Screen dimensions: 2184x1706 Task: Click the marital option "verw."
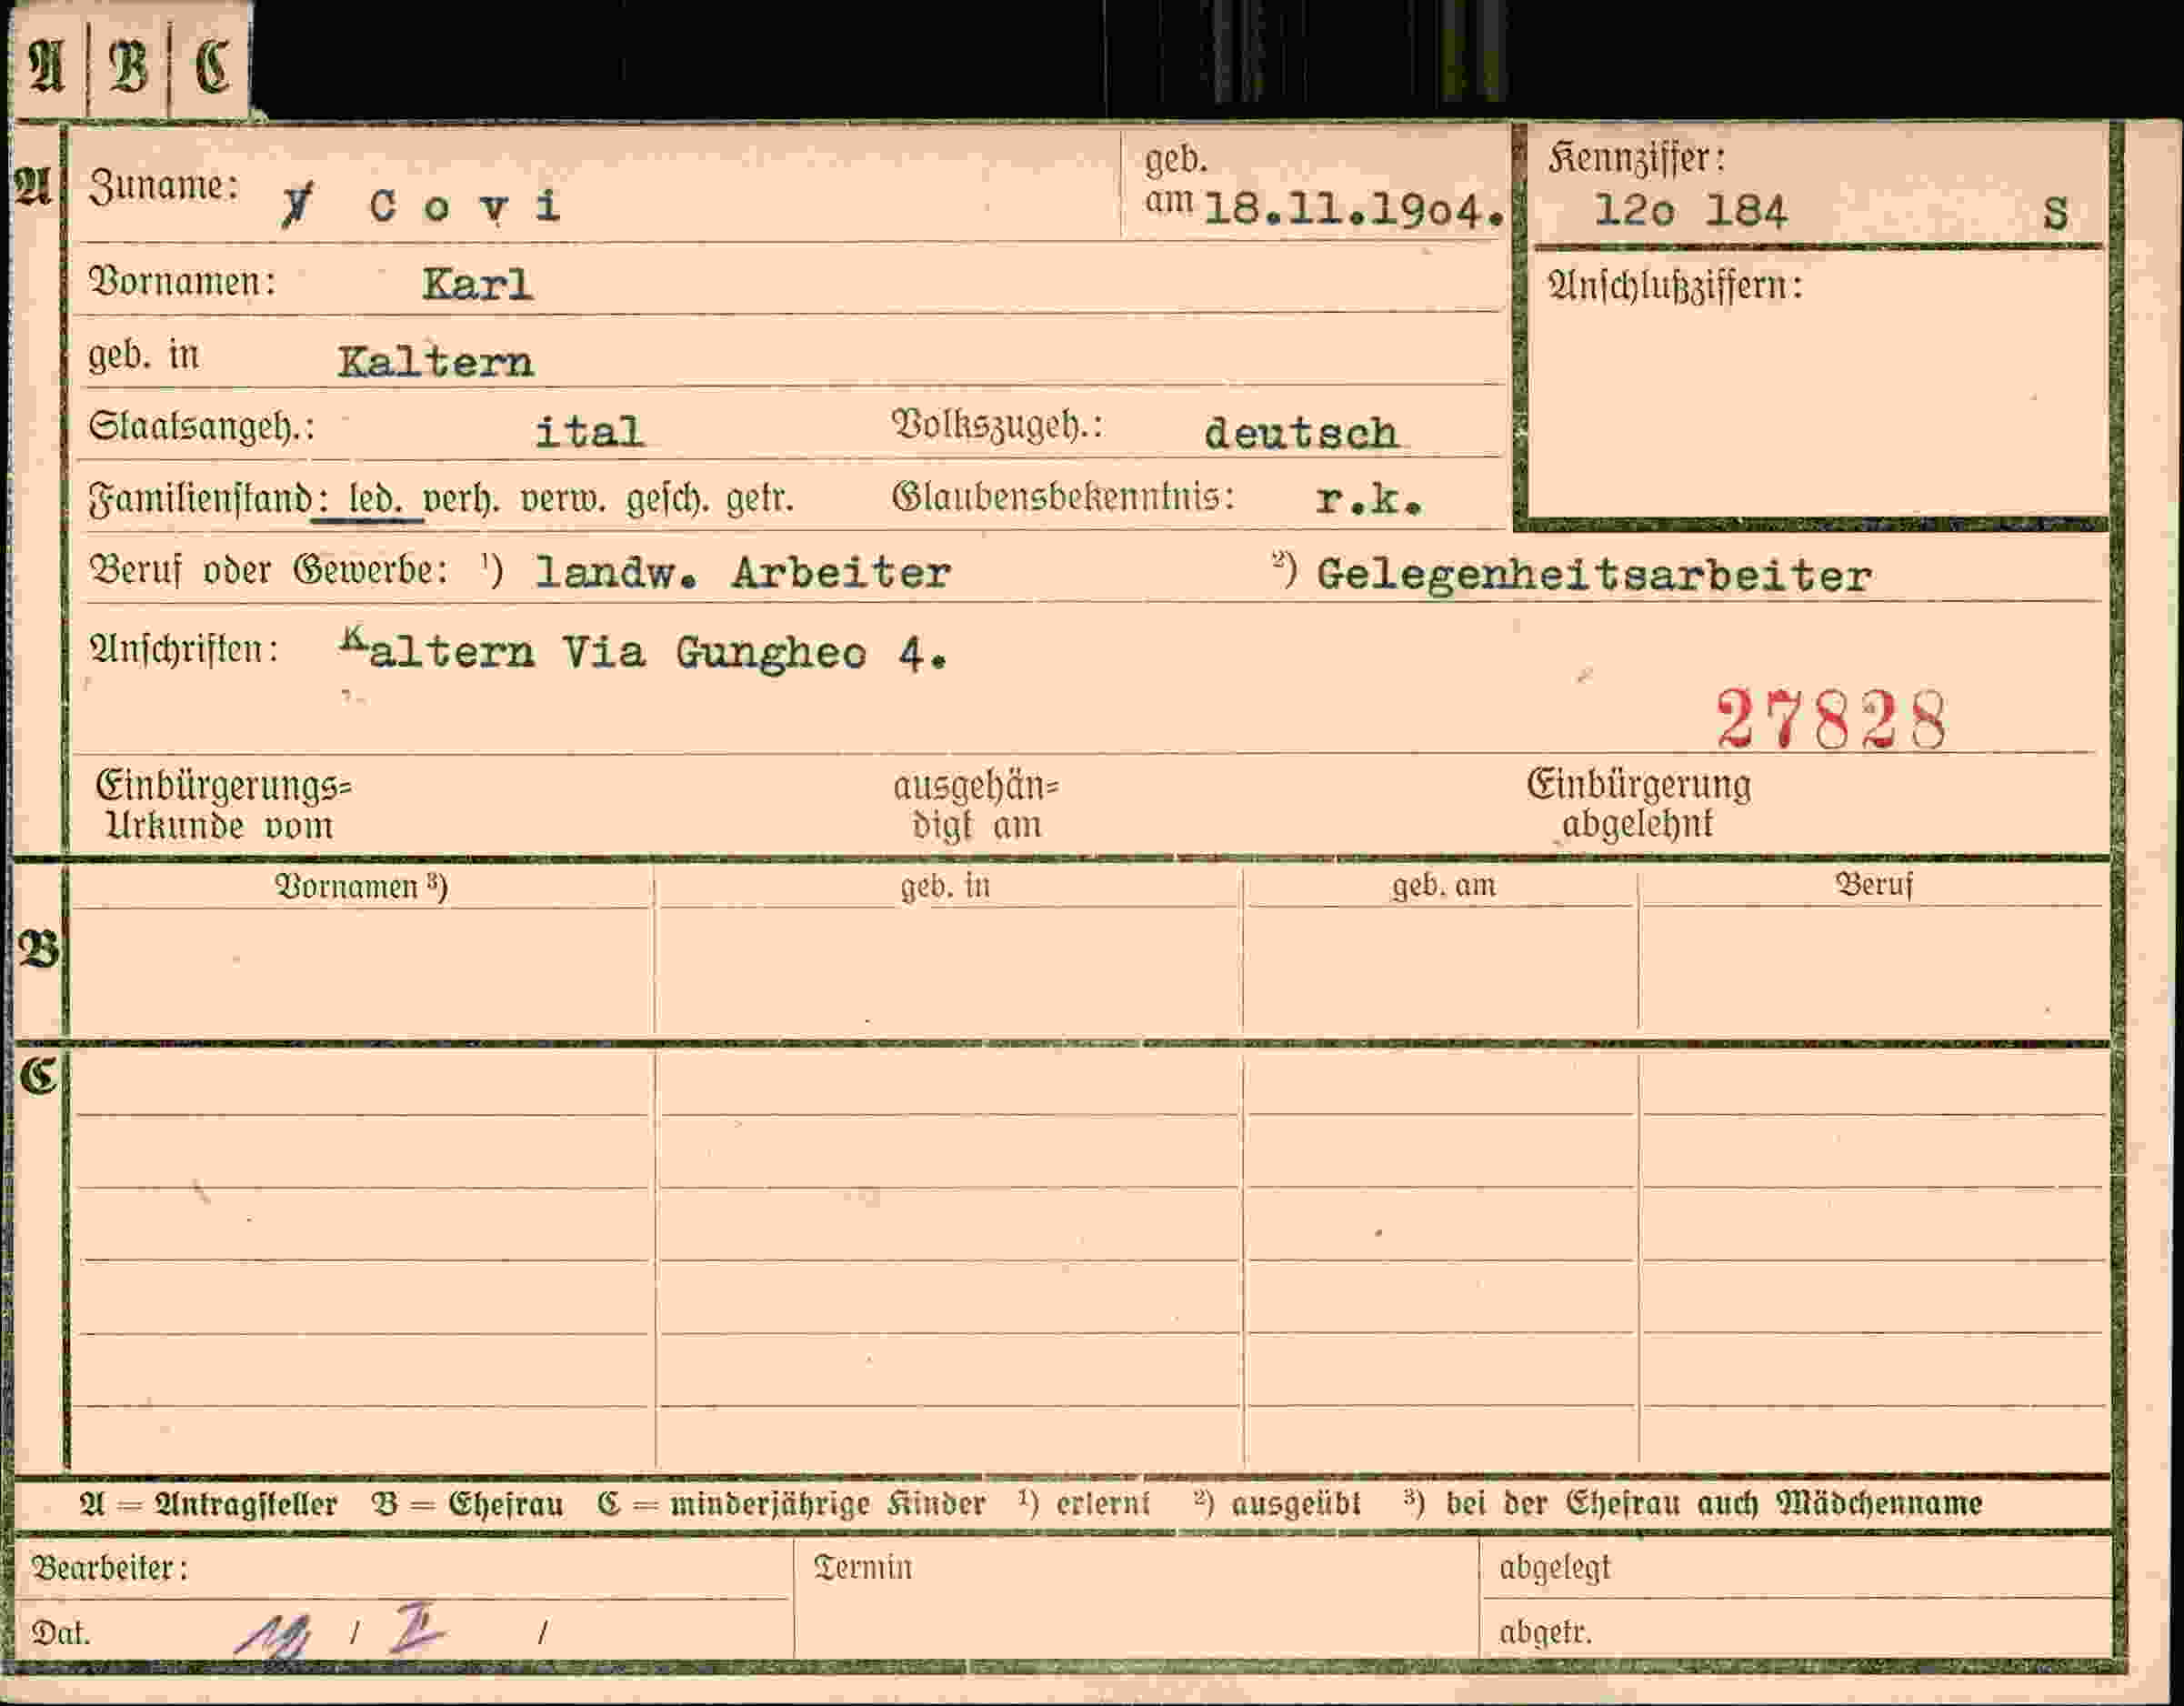coord(563,498)
